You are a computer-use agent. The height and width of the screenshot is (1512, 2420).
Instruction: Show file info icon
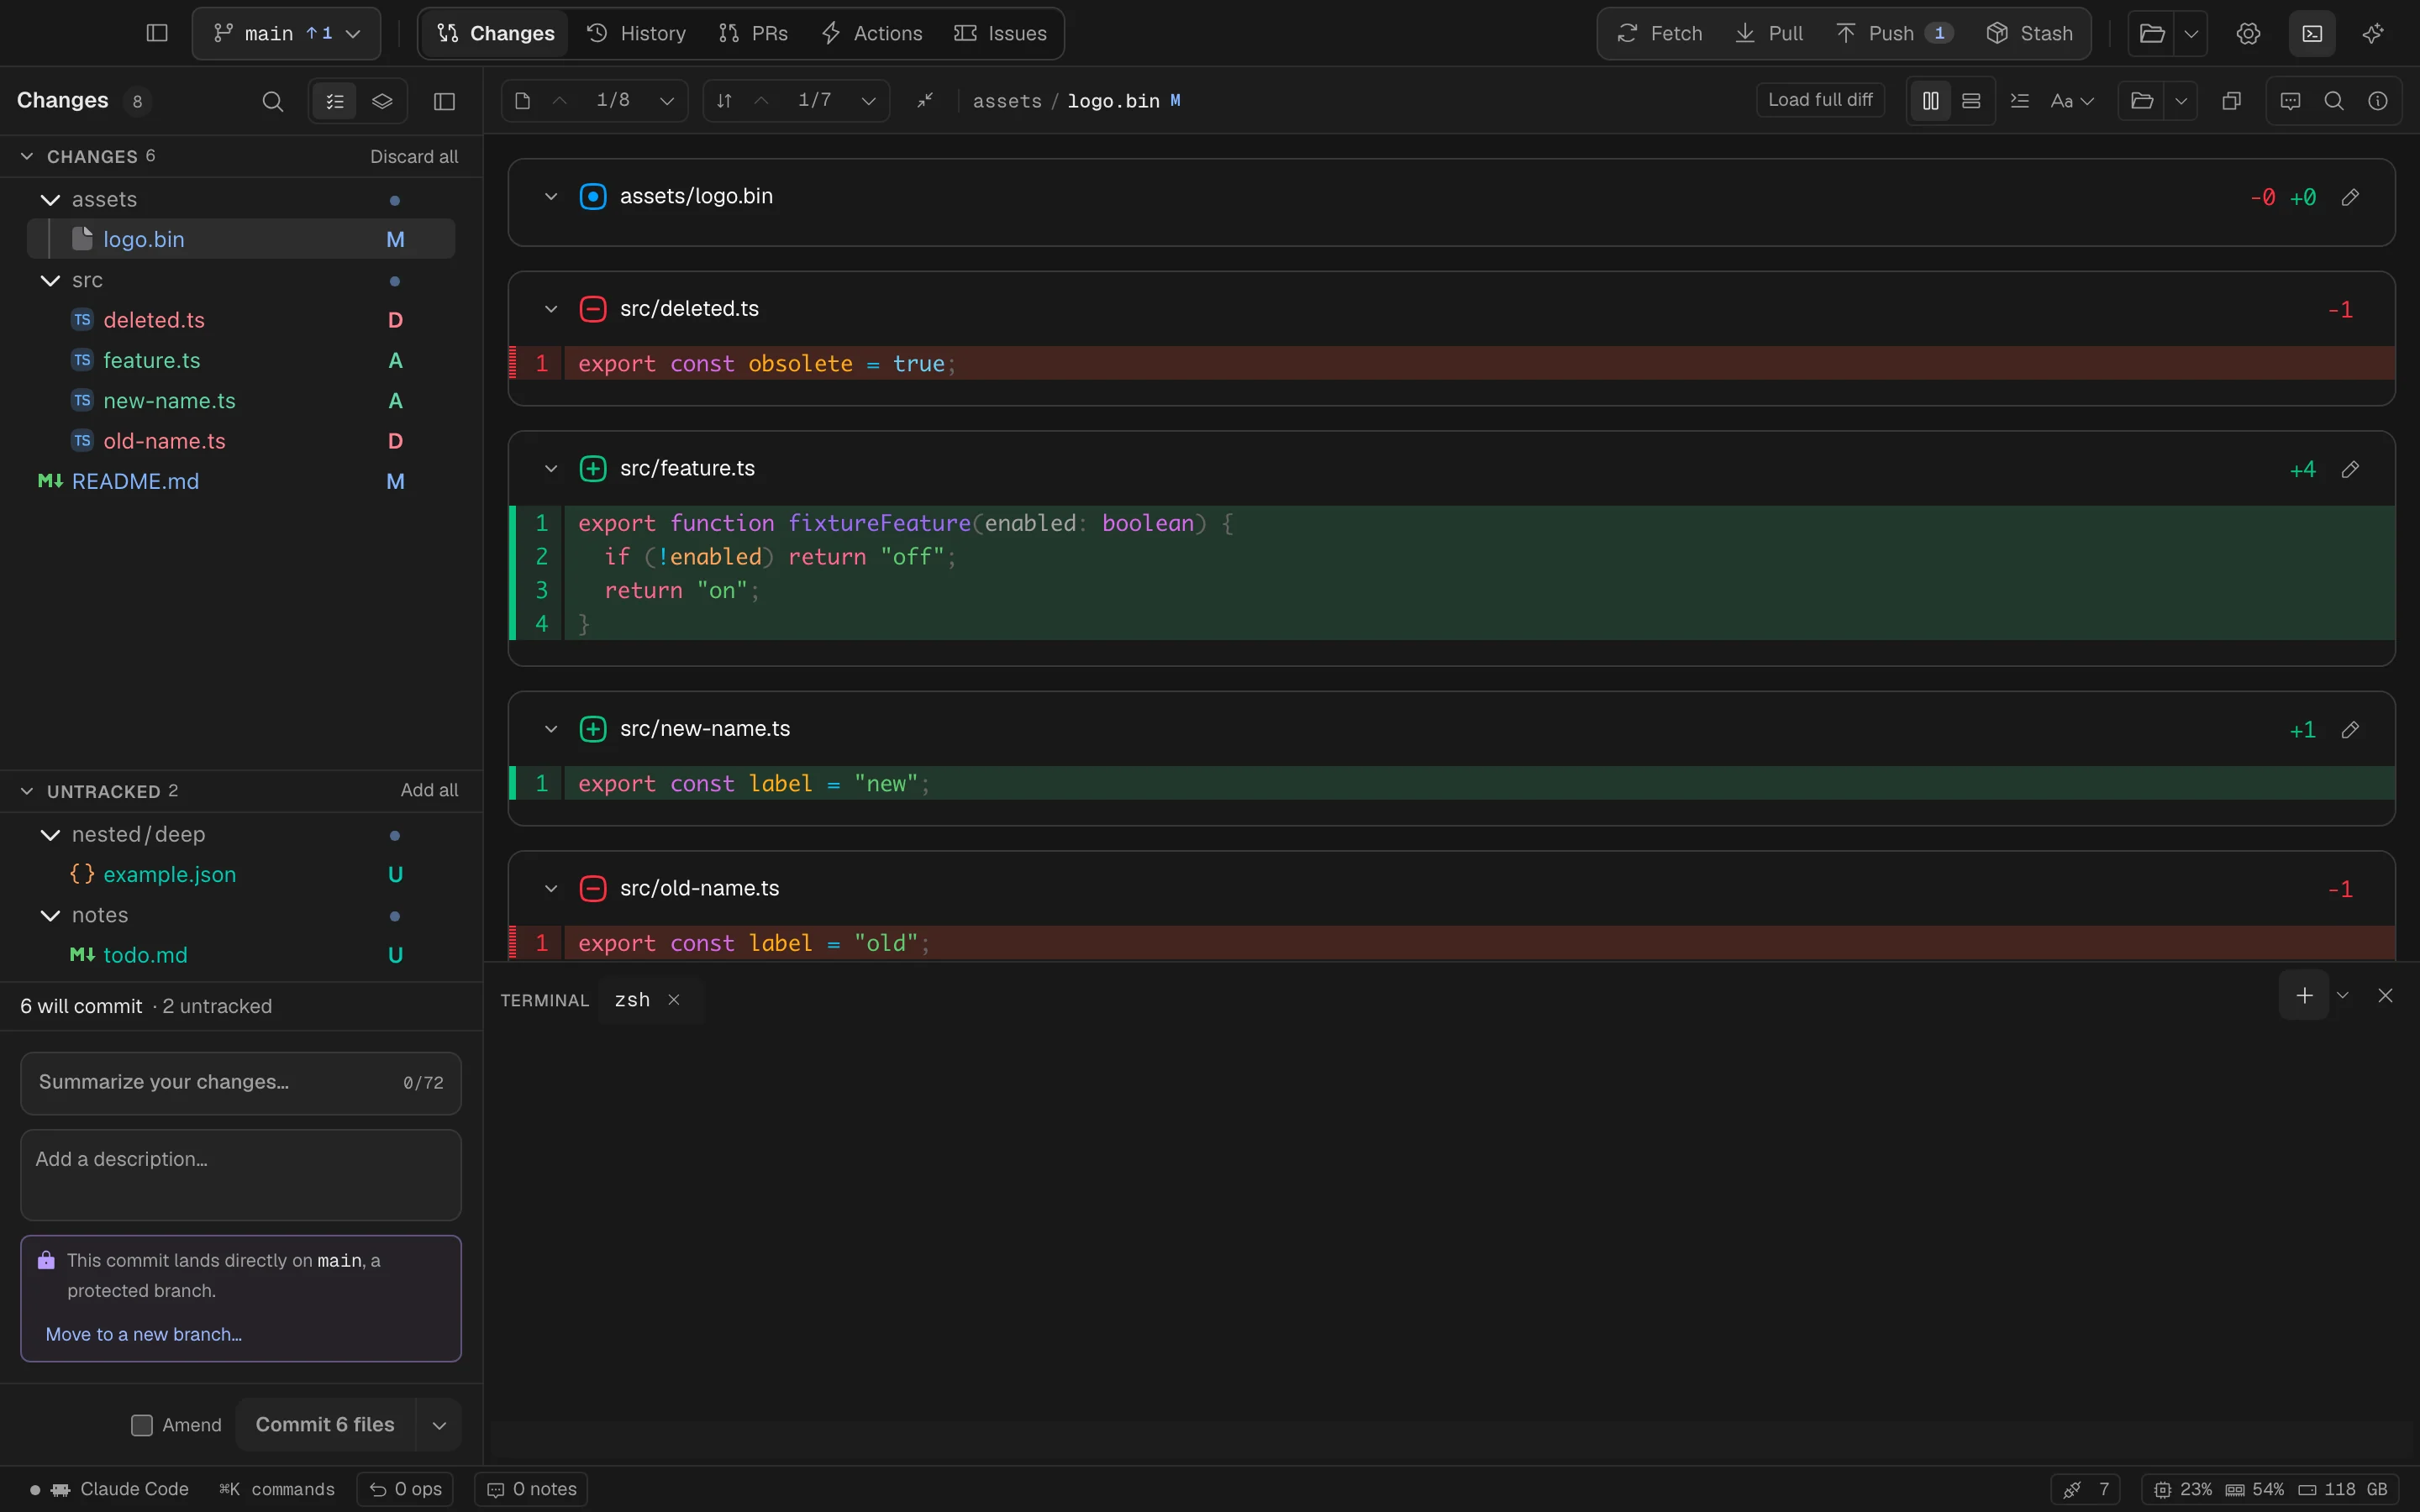[2378, 100]
